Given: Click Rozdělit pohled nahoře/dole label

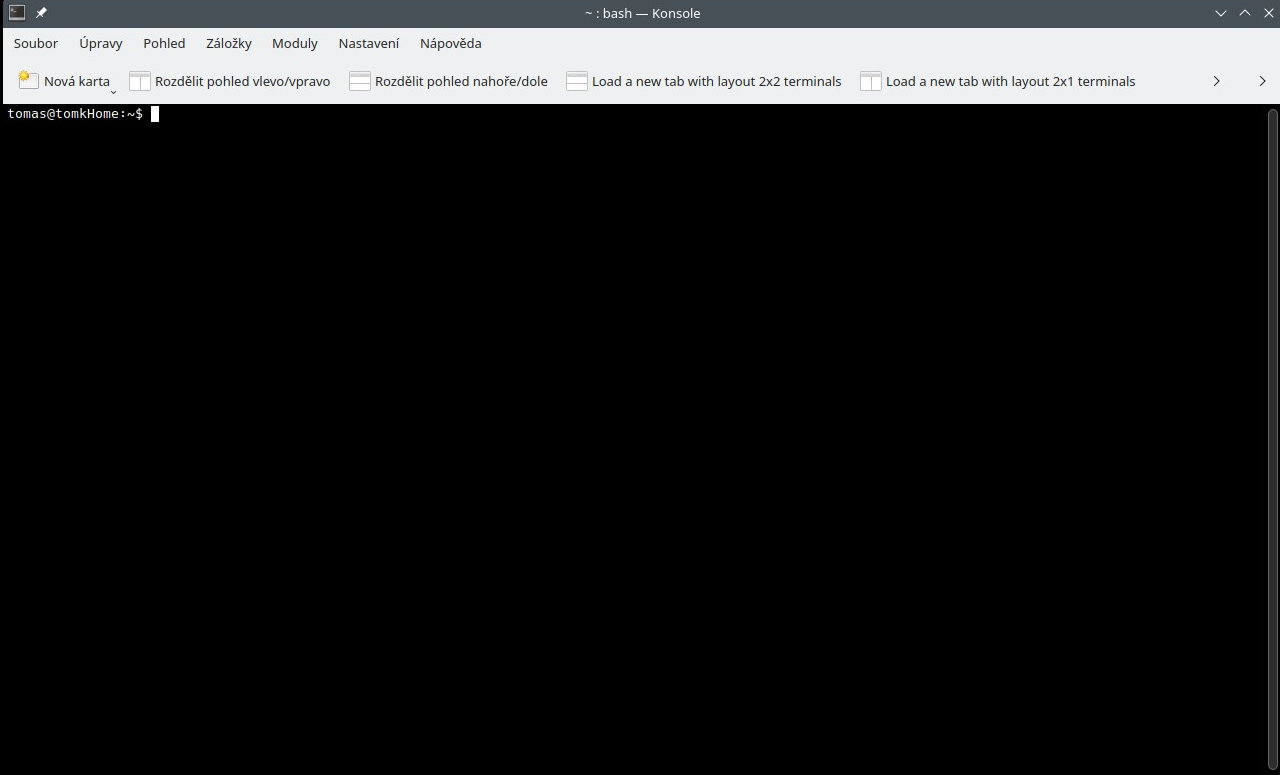Looking at the screenshot, I should [461, 81].
